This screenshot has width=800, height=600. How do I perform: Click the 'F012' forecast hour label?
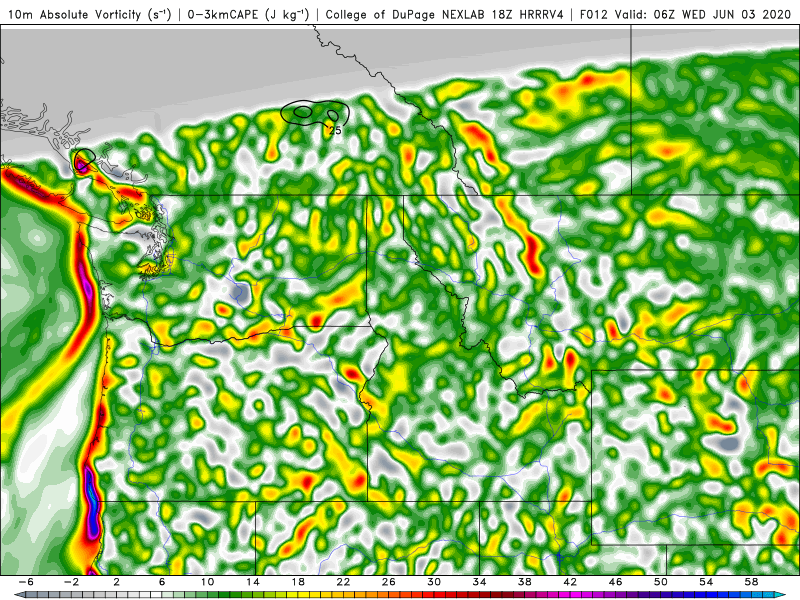pyautogui.click(x=594, y=15)
